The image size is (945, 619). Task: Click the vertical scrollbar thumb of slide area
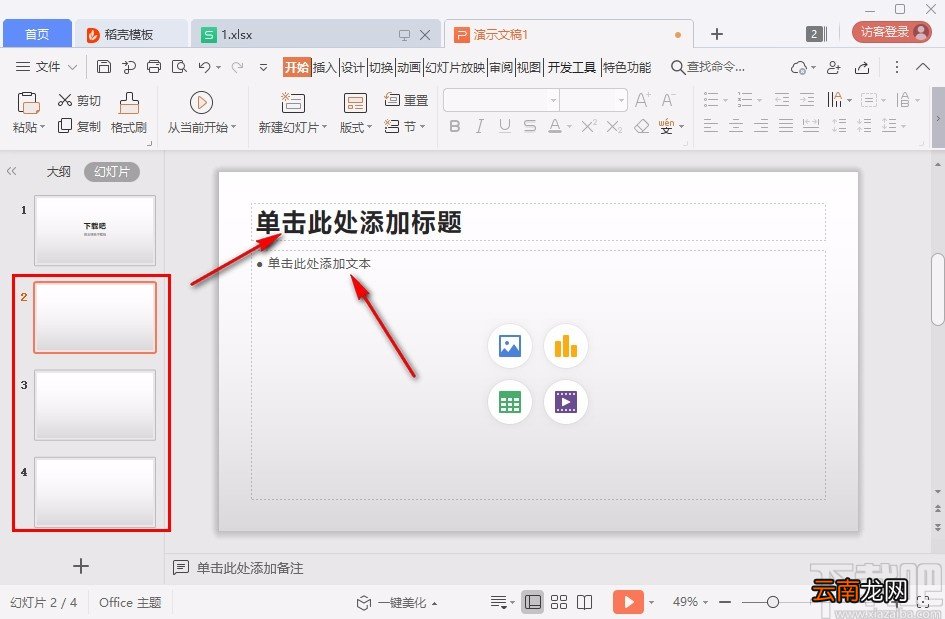[x=937, y=291]
